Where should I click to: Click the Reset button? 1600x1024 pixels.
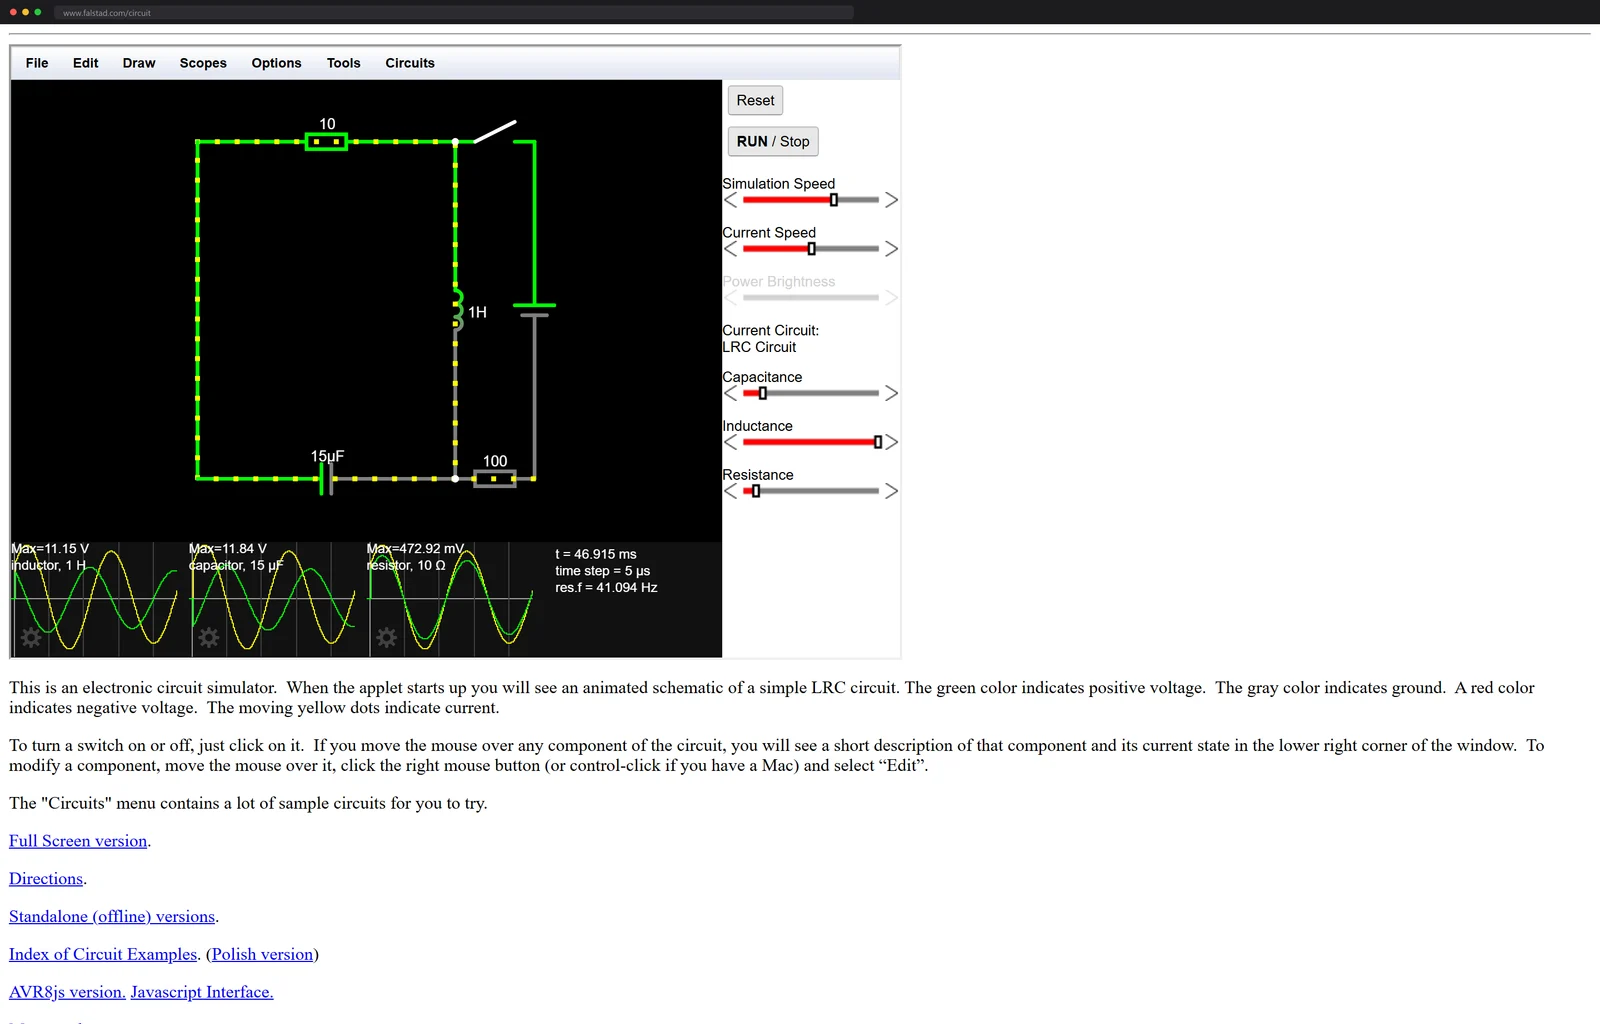pos(755,100)
